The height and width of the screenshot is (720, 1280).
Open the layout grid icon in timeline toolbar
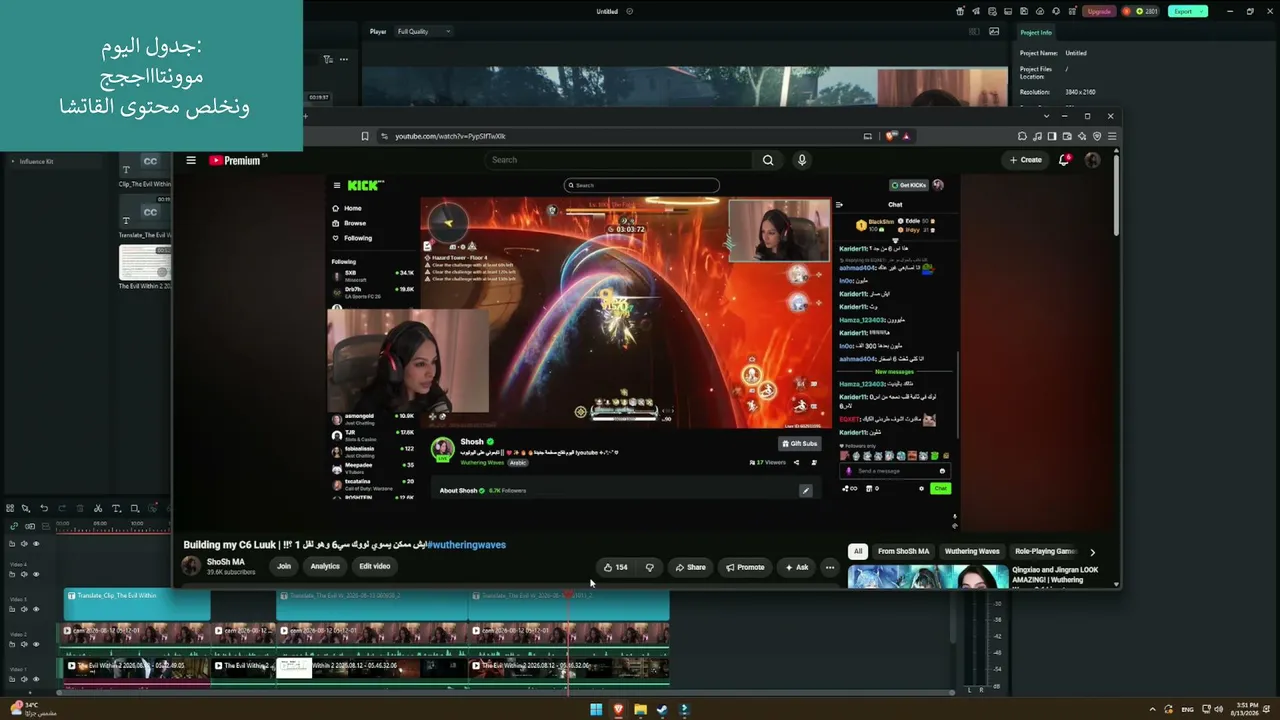10,508
